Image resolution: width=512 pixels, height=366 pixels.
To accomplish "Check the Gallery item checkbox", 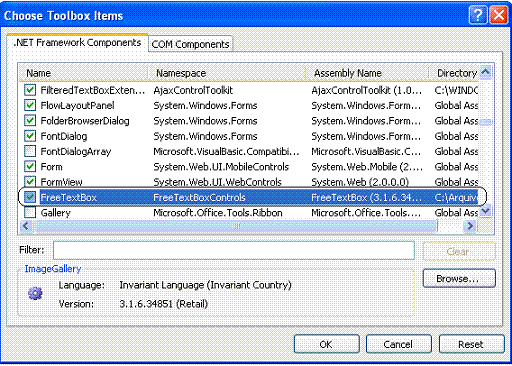I will 30,213.
